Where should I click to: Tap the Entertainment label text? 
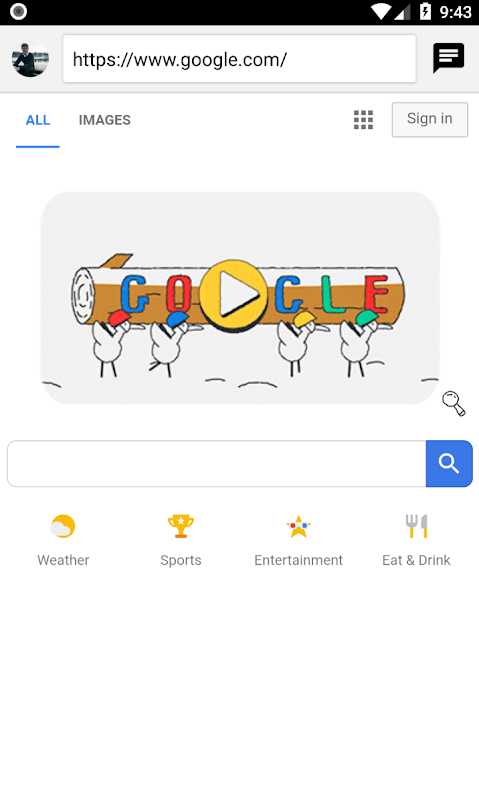(298, 560)
